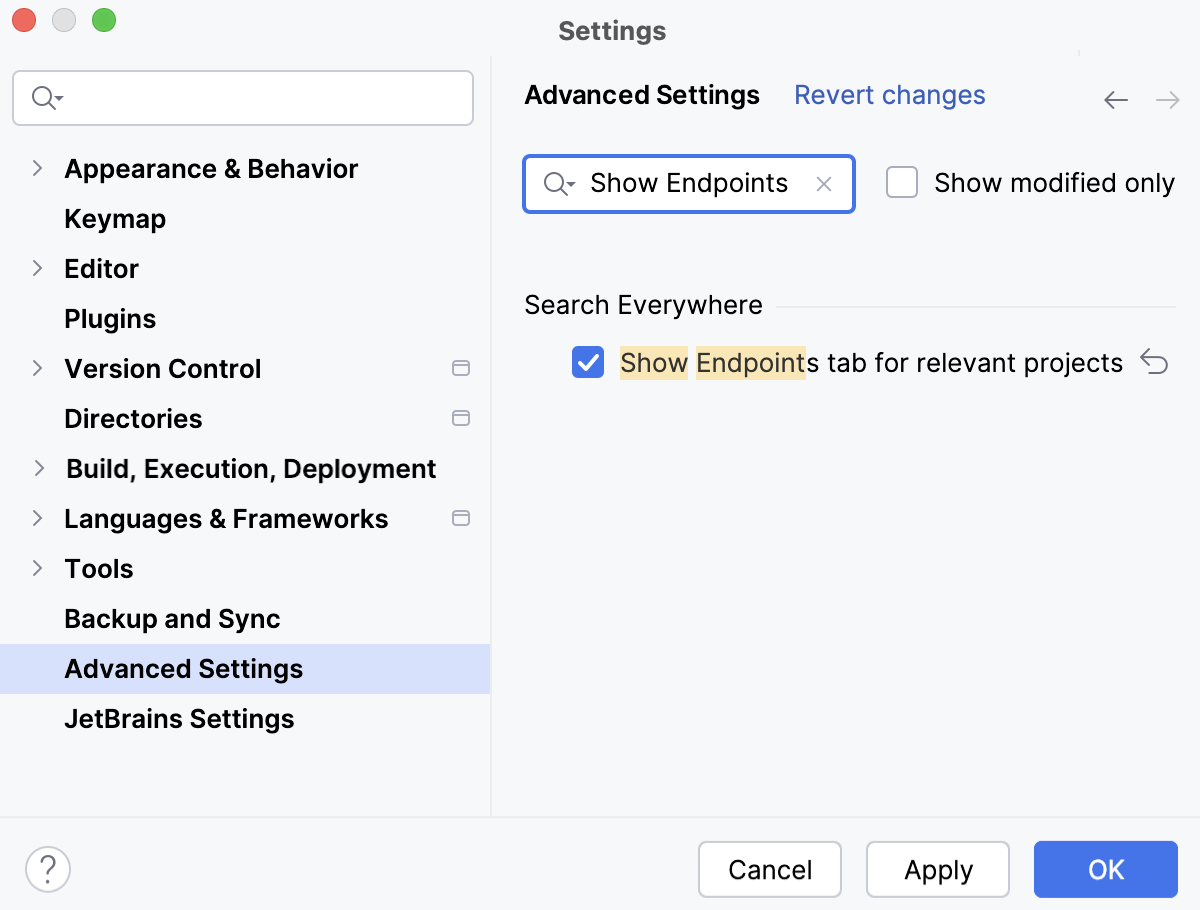Click the Revert changes link

[889, 95]
